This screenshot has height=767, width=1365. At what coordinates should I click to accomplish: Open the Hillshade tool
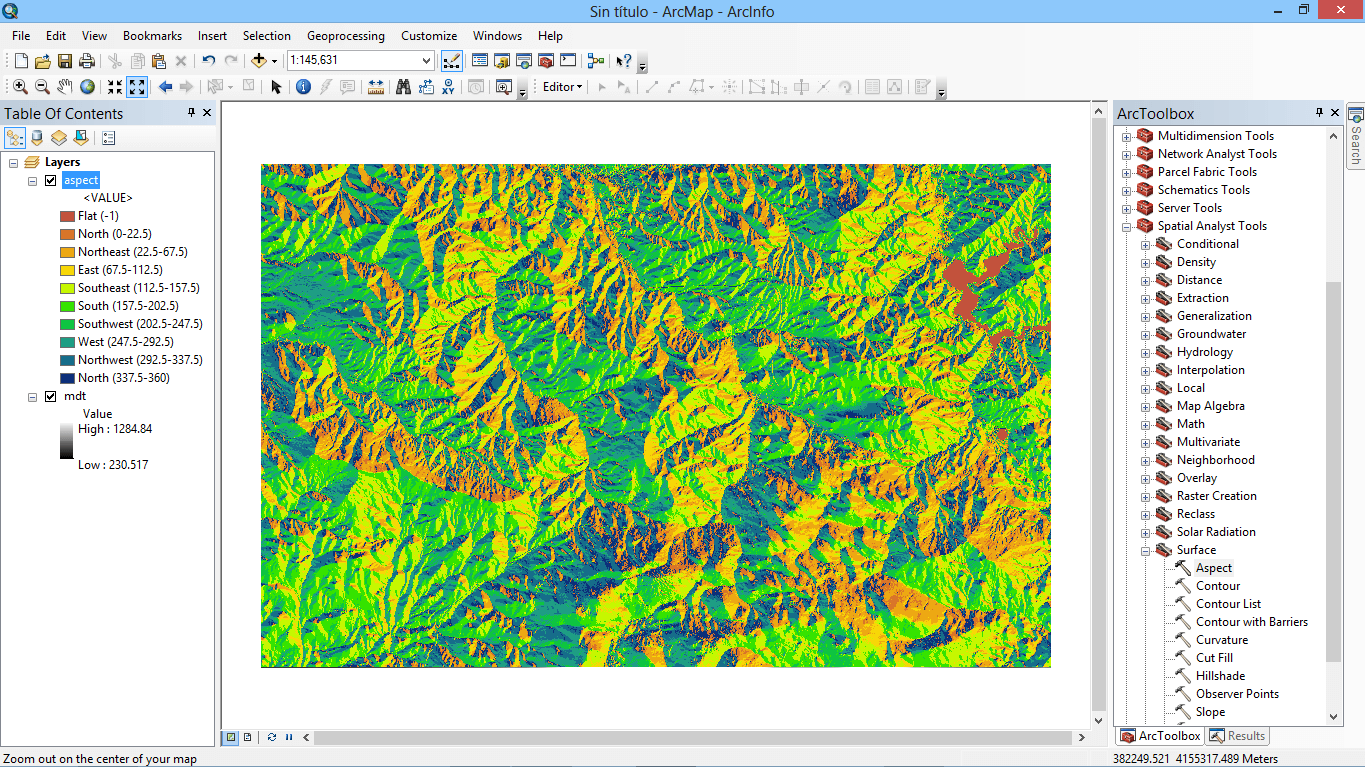pos(1220,676)
